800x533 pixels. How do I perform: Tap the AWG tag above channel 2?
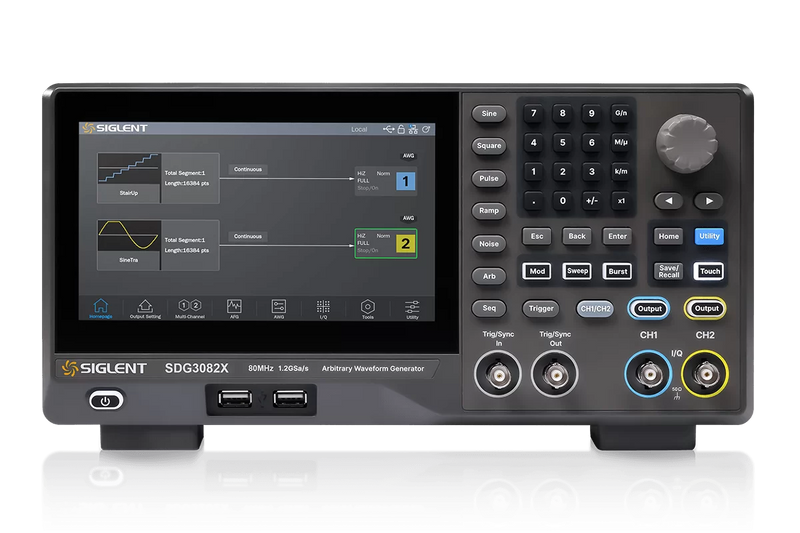point(409,218)
